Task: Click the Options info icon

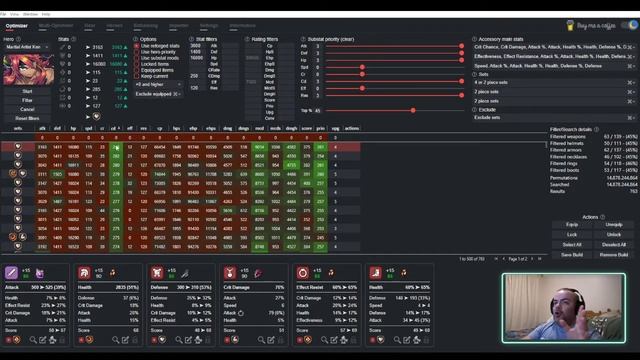Action: tap(136, 39)
